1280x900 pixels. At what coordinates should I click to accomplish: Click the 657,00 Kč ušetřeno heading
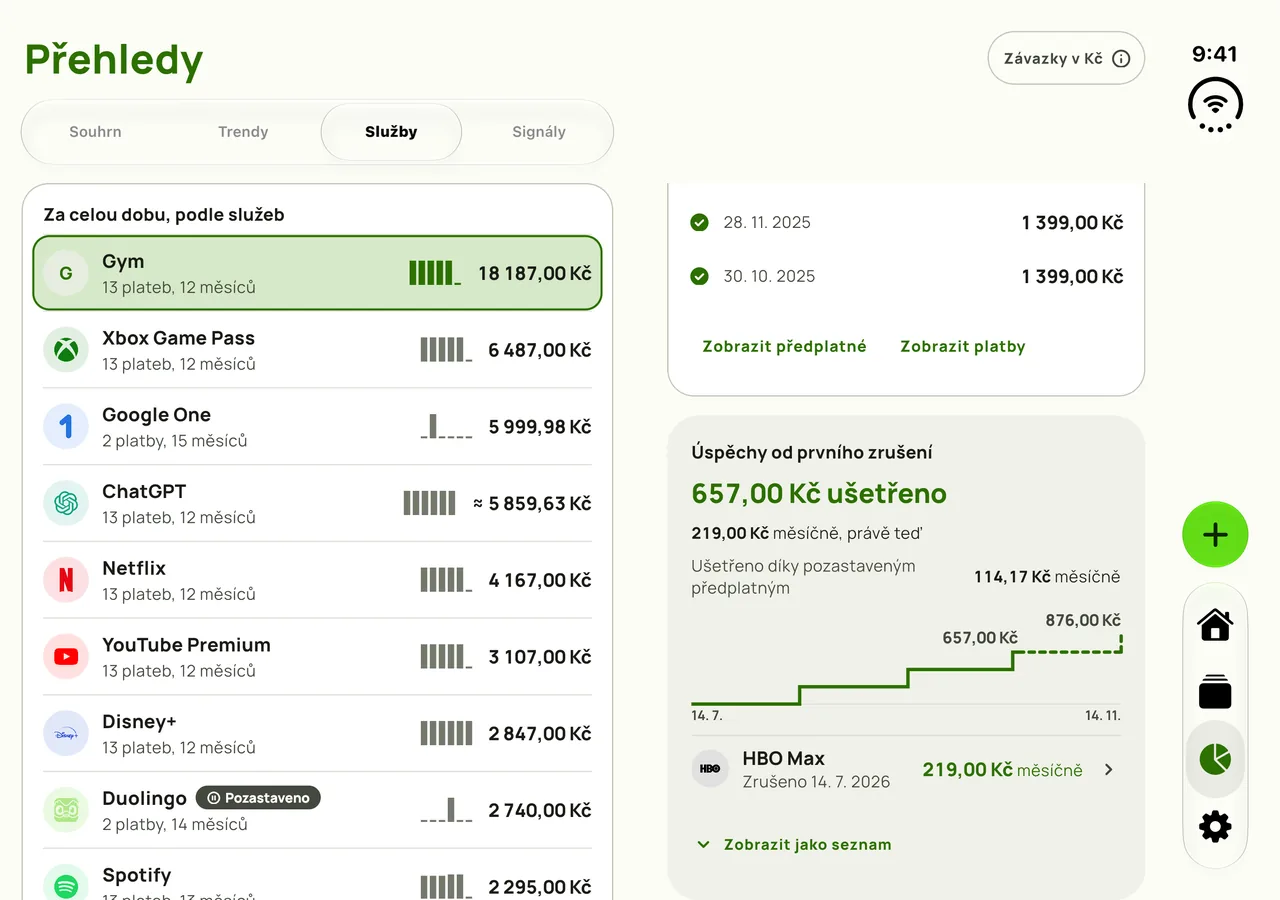click(819, 493)
